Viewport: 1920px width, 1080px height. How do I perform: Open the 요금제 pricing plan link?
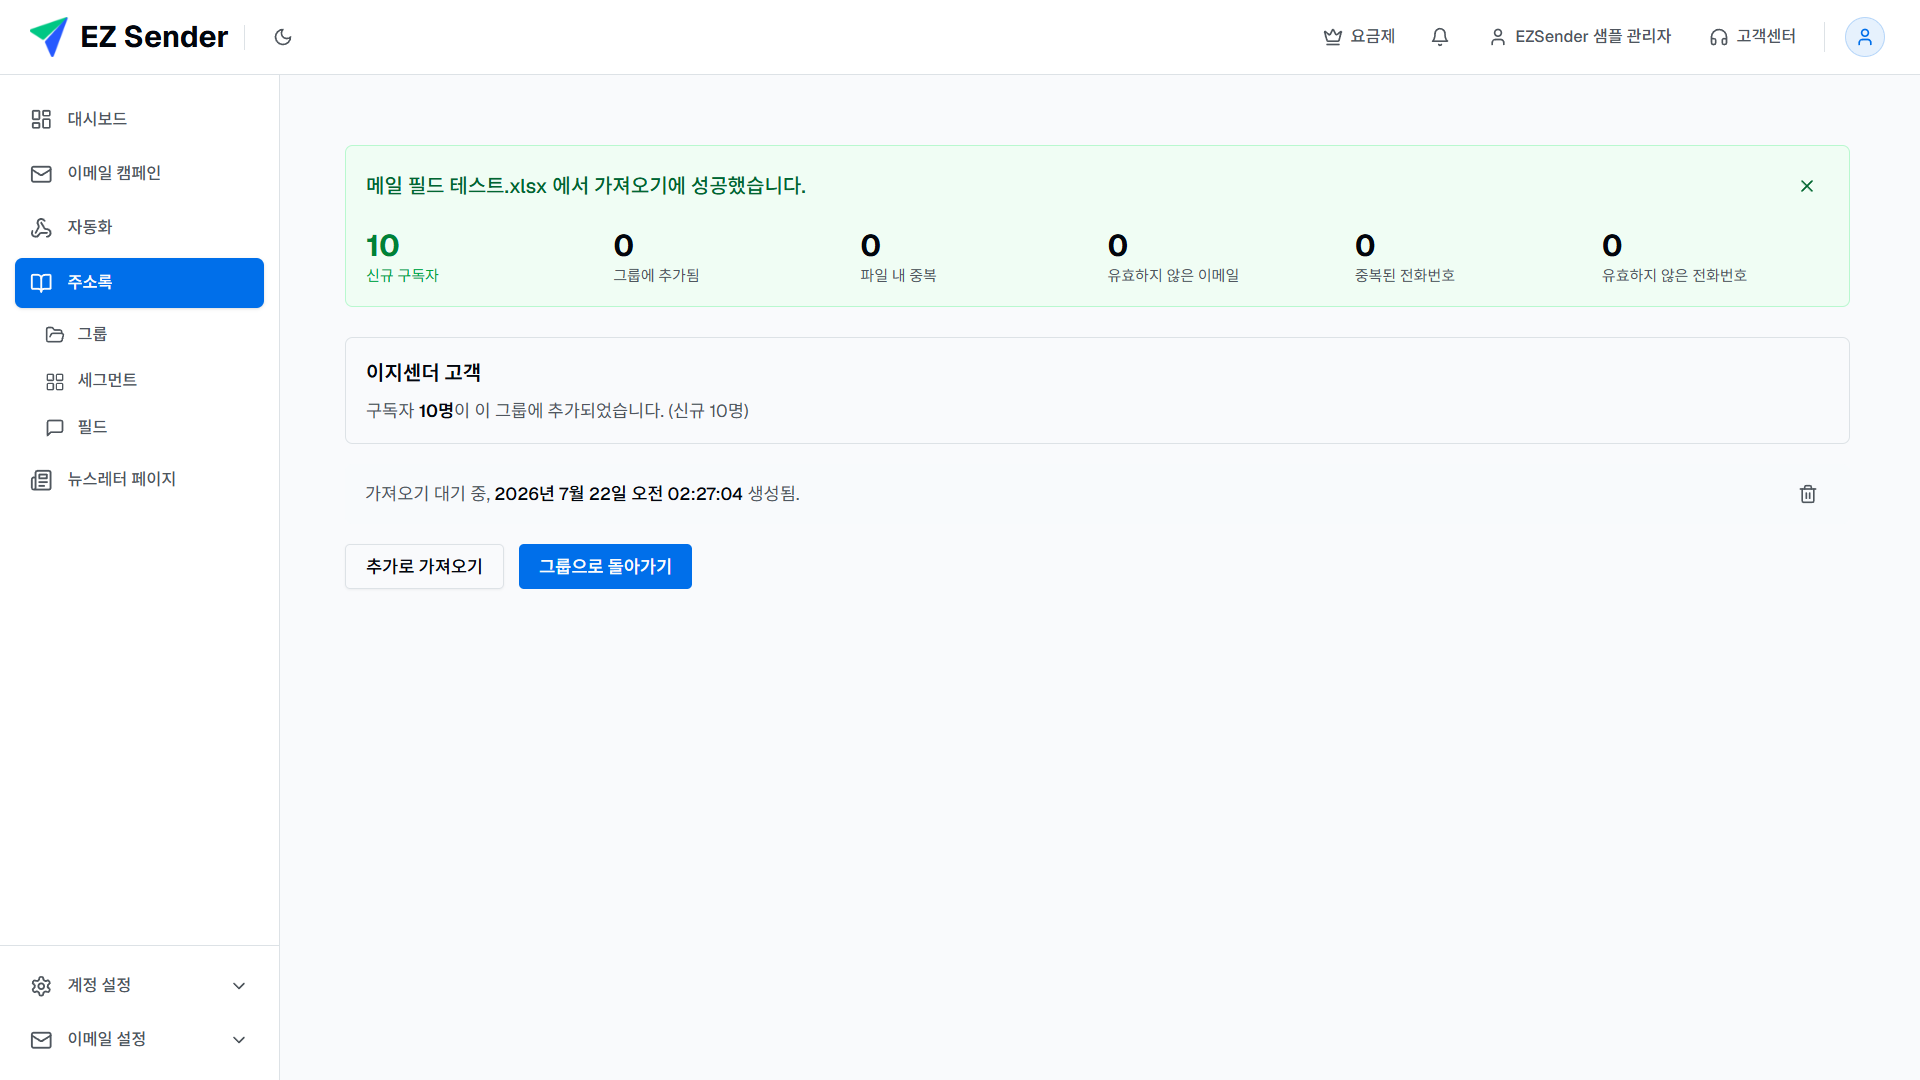[1359, 37]
